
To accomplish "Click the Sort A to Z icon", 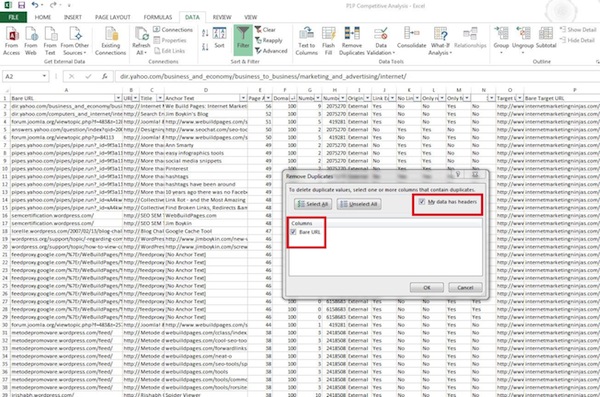I will pos(205,34).
